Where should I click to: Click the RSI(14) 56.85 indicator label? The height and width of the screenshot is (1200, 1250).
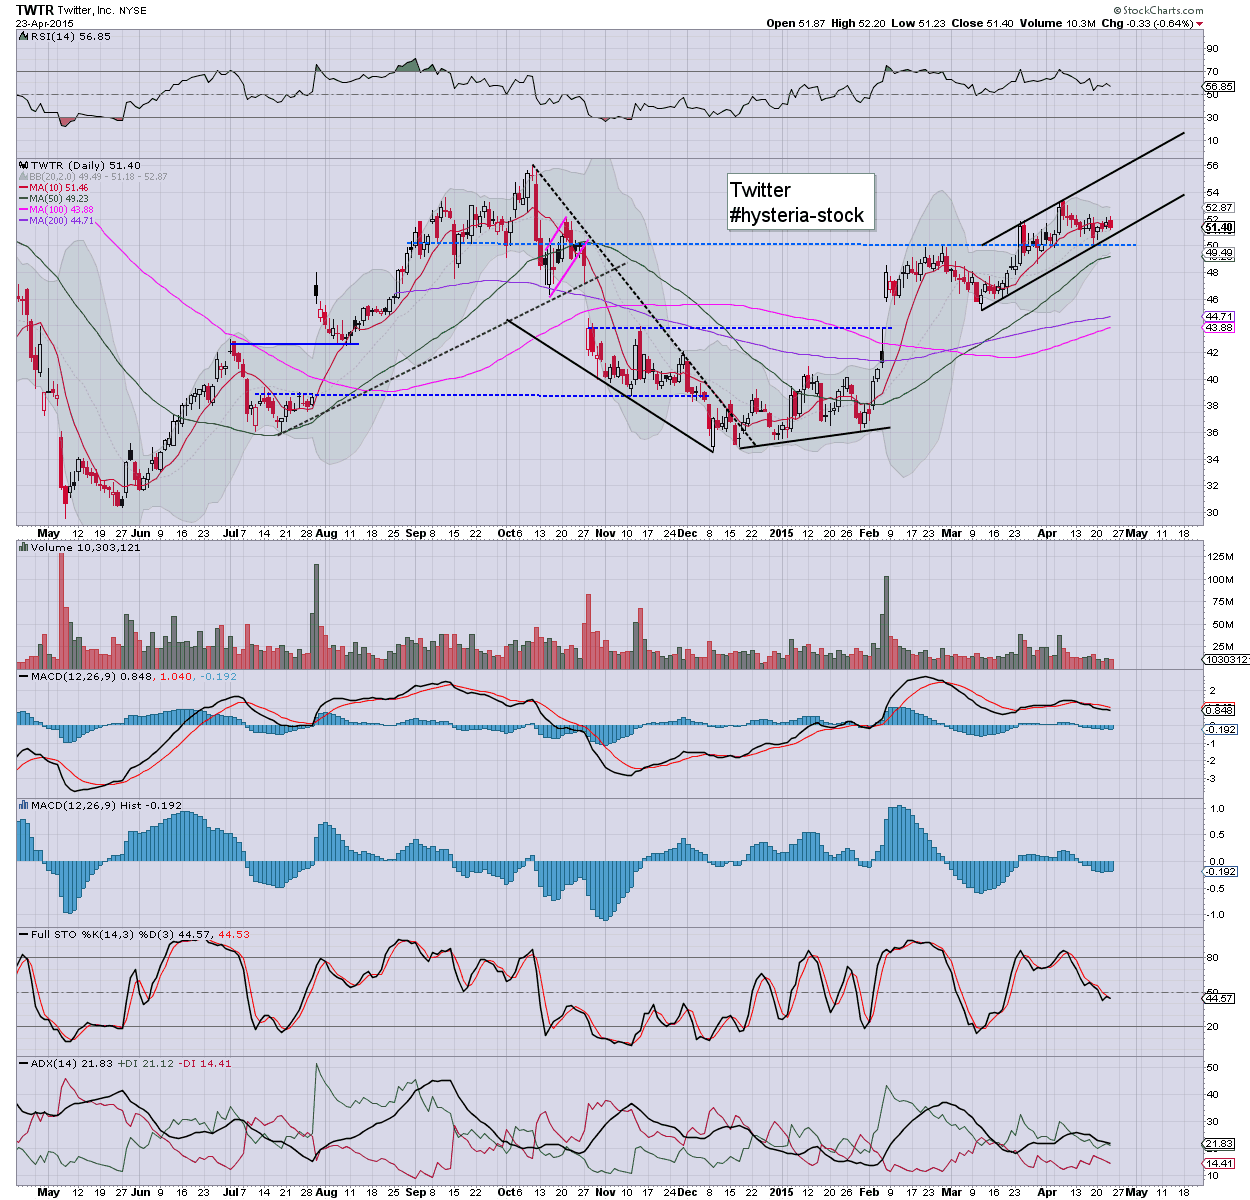pyautogui.click(x=70, y=35)
